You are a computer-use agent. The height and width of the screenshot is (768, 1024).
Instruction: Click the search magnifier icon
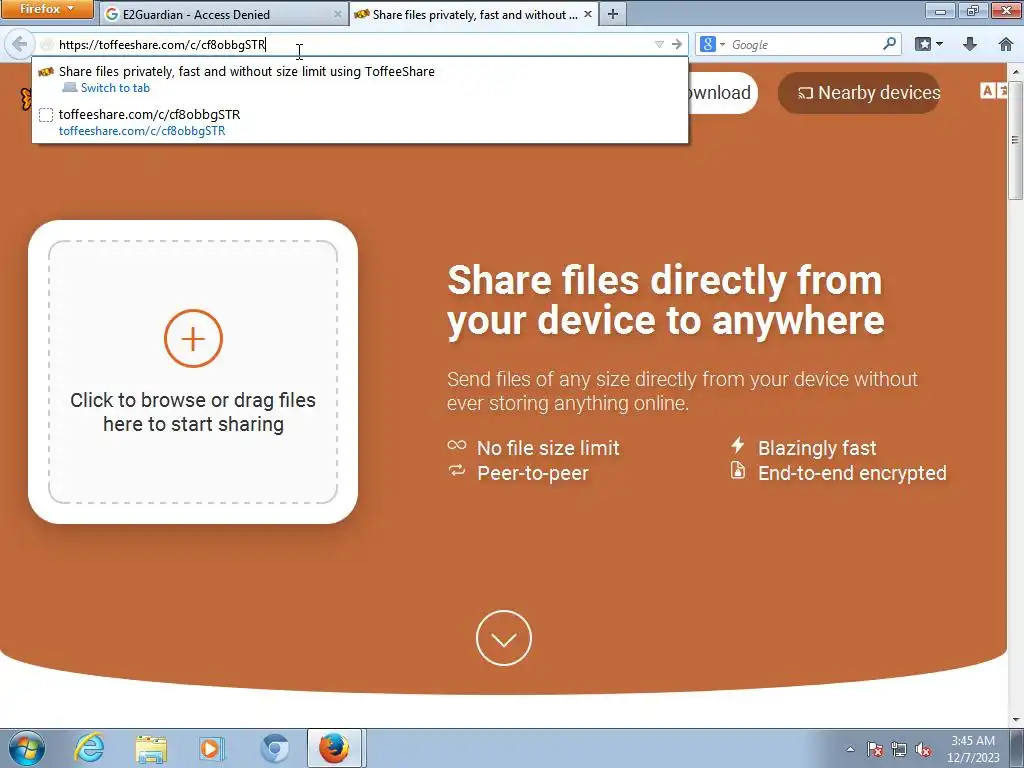click(889, 44)
